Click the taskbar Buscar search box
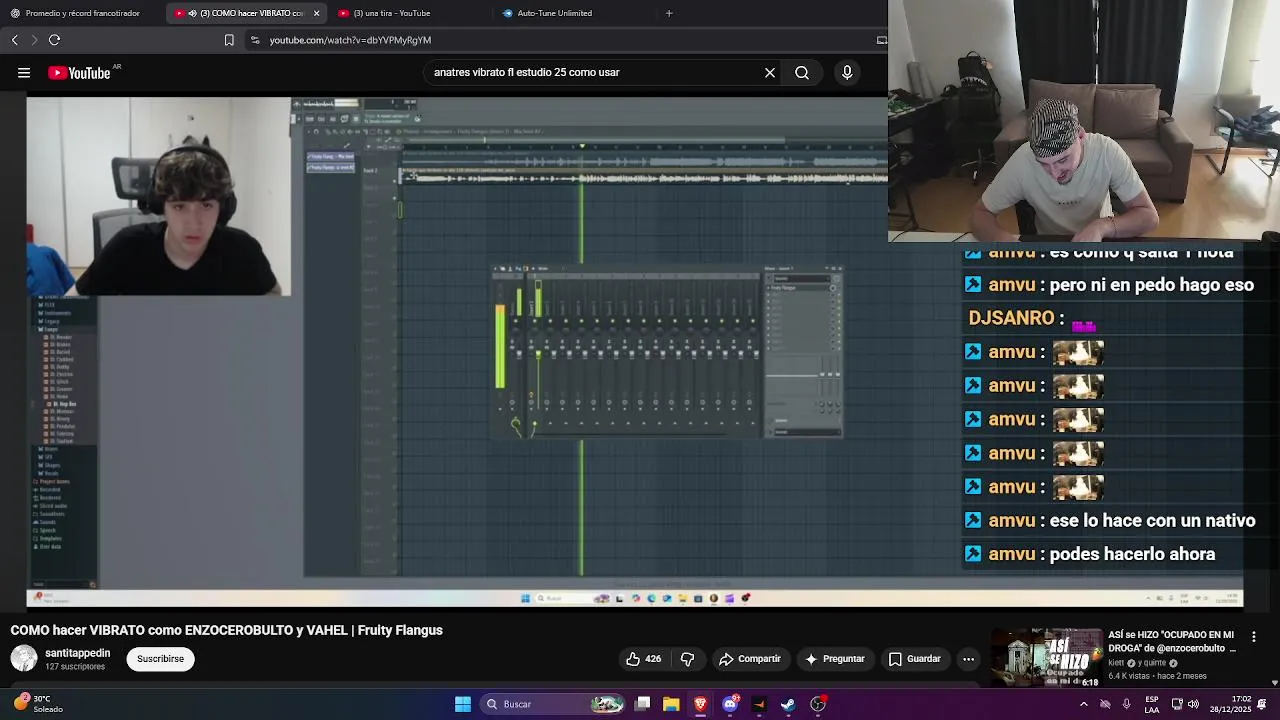 tap(552, 704)
